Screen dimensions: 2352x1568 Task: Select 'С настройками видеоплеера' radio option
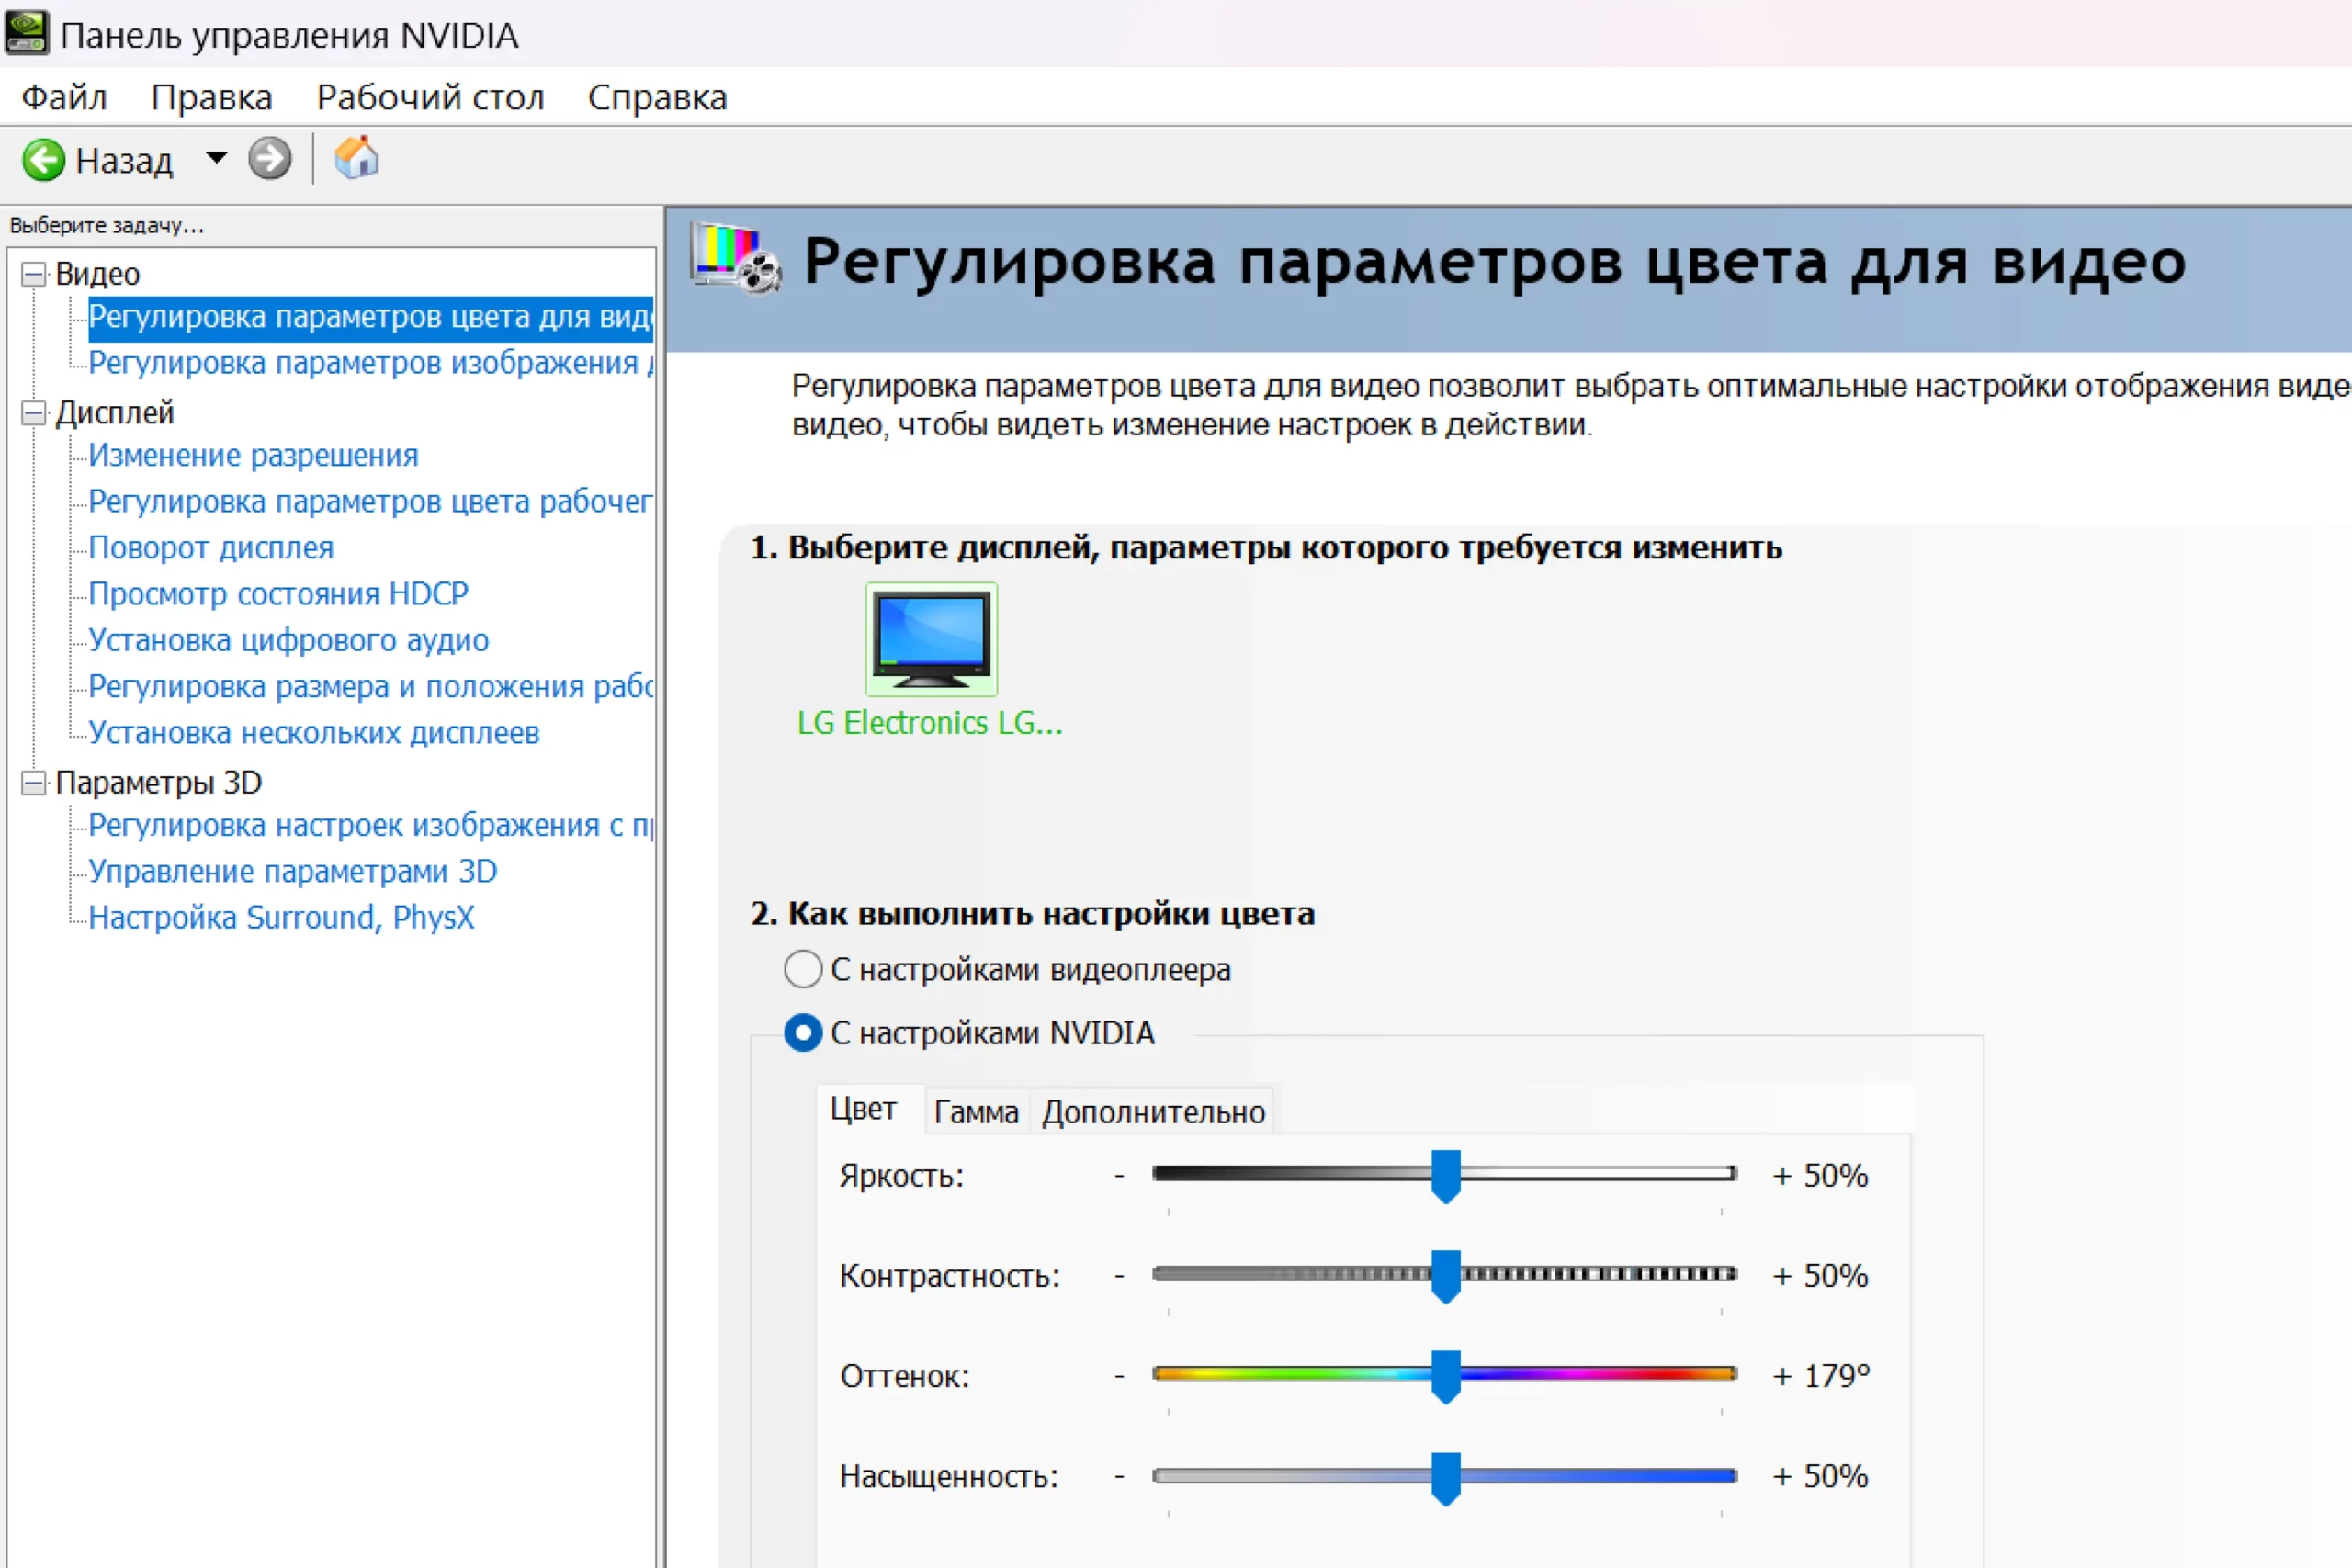803,969
